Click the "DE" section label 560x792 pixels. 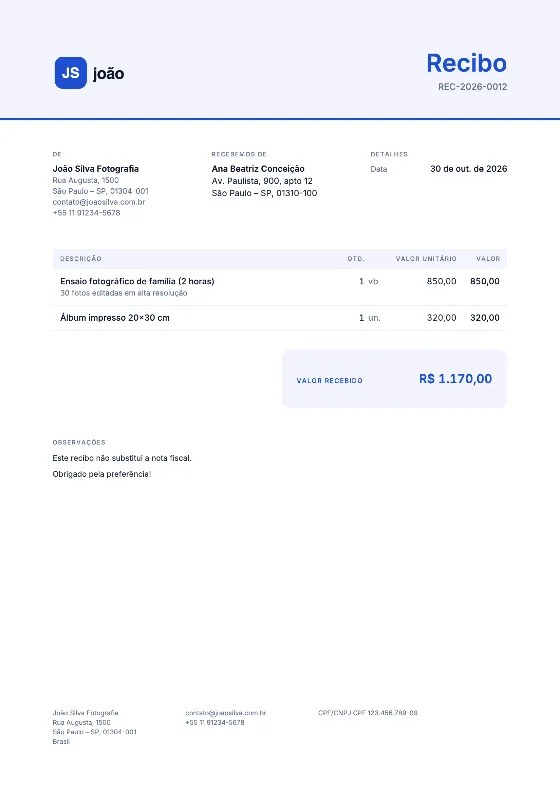click(x=57, y=154)
